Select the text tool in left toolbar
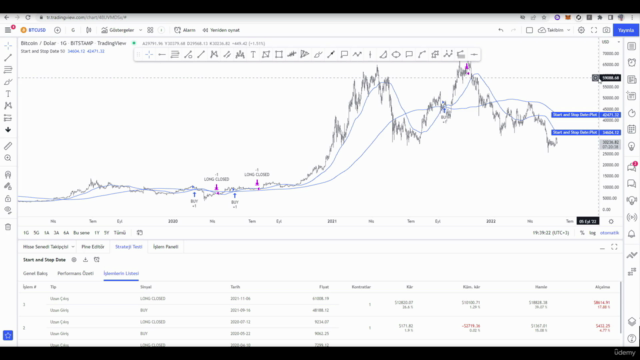Viewport: 640px width, 360px height. pyautogui.click(x=8, y=93)
